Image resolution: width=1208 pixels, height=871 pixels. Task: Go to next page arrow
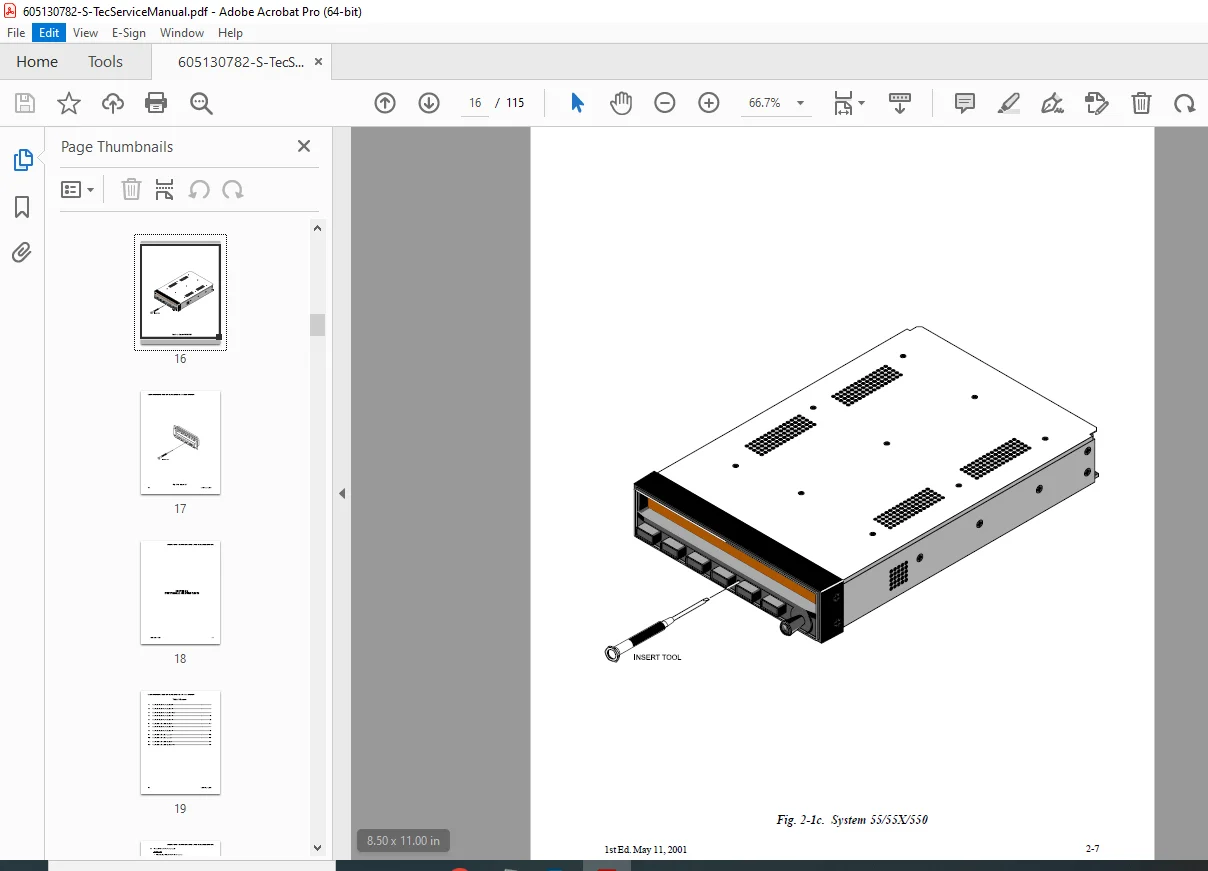[429, 103]
